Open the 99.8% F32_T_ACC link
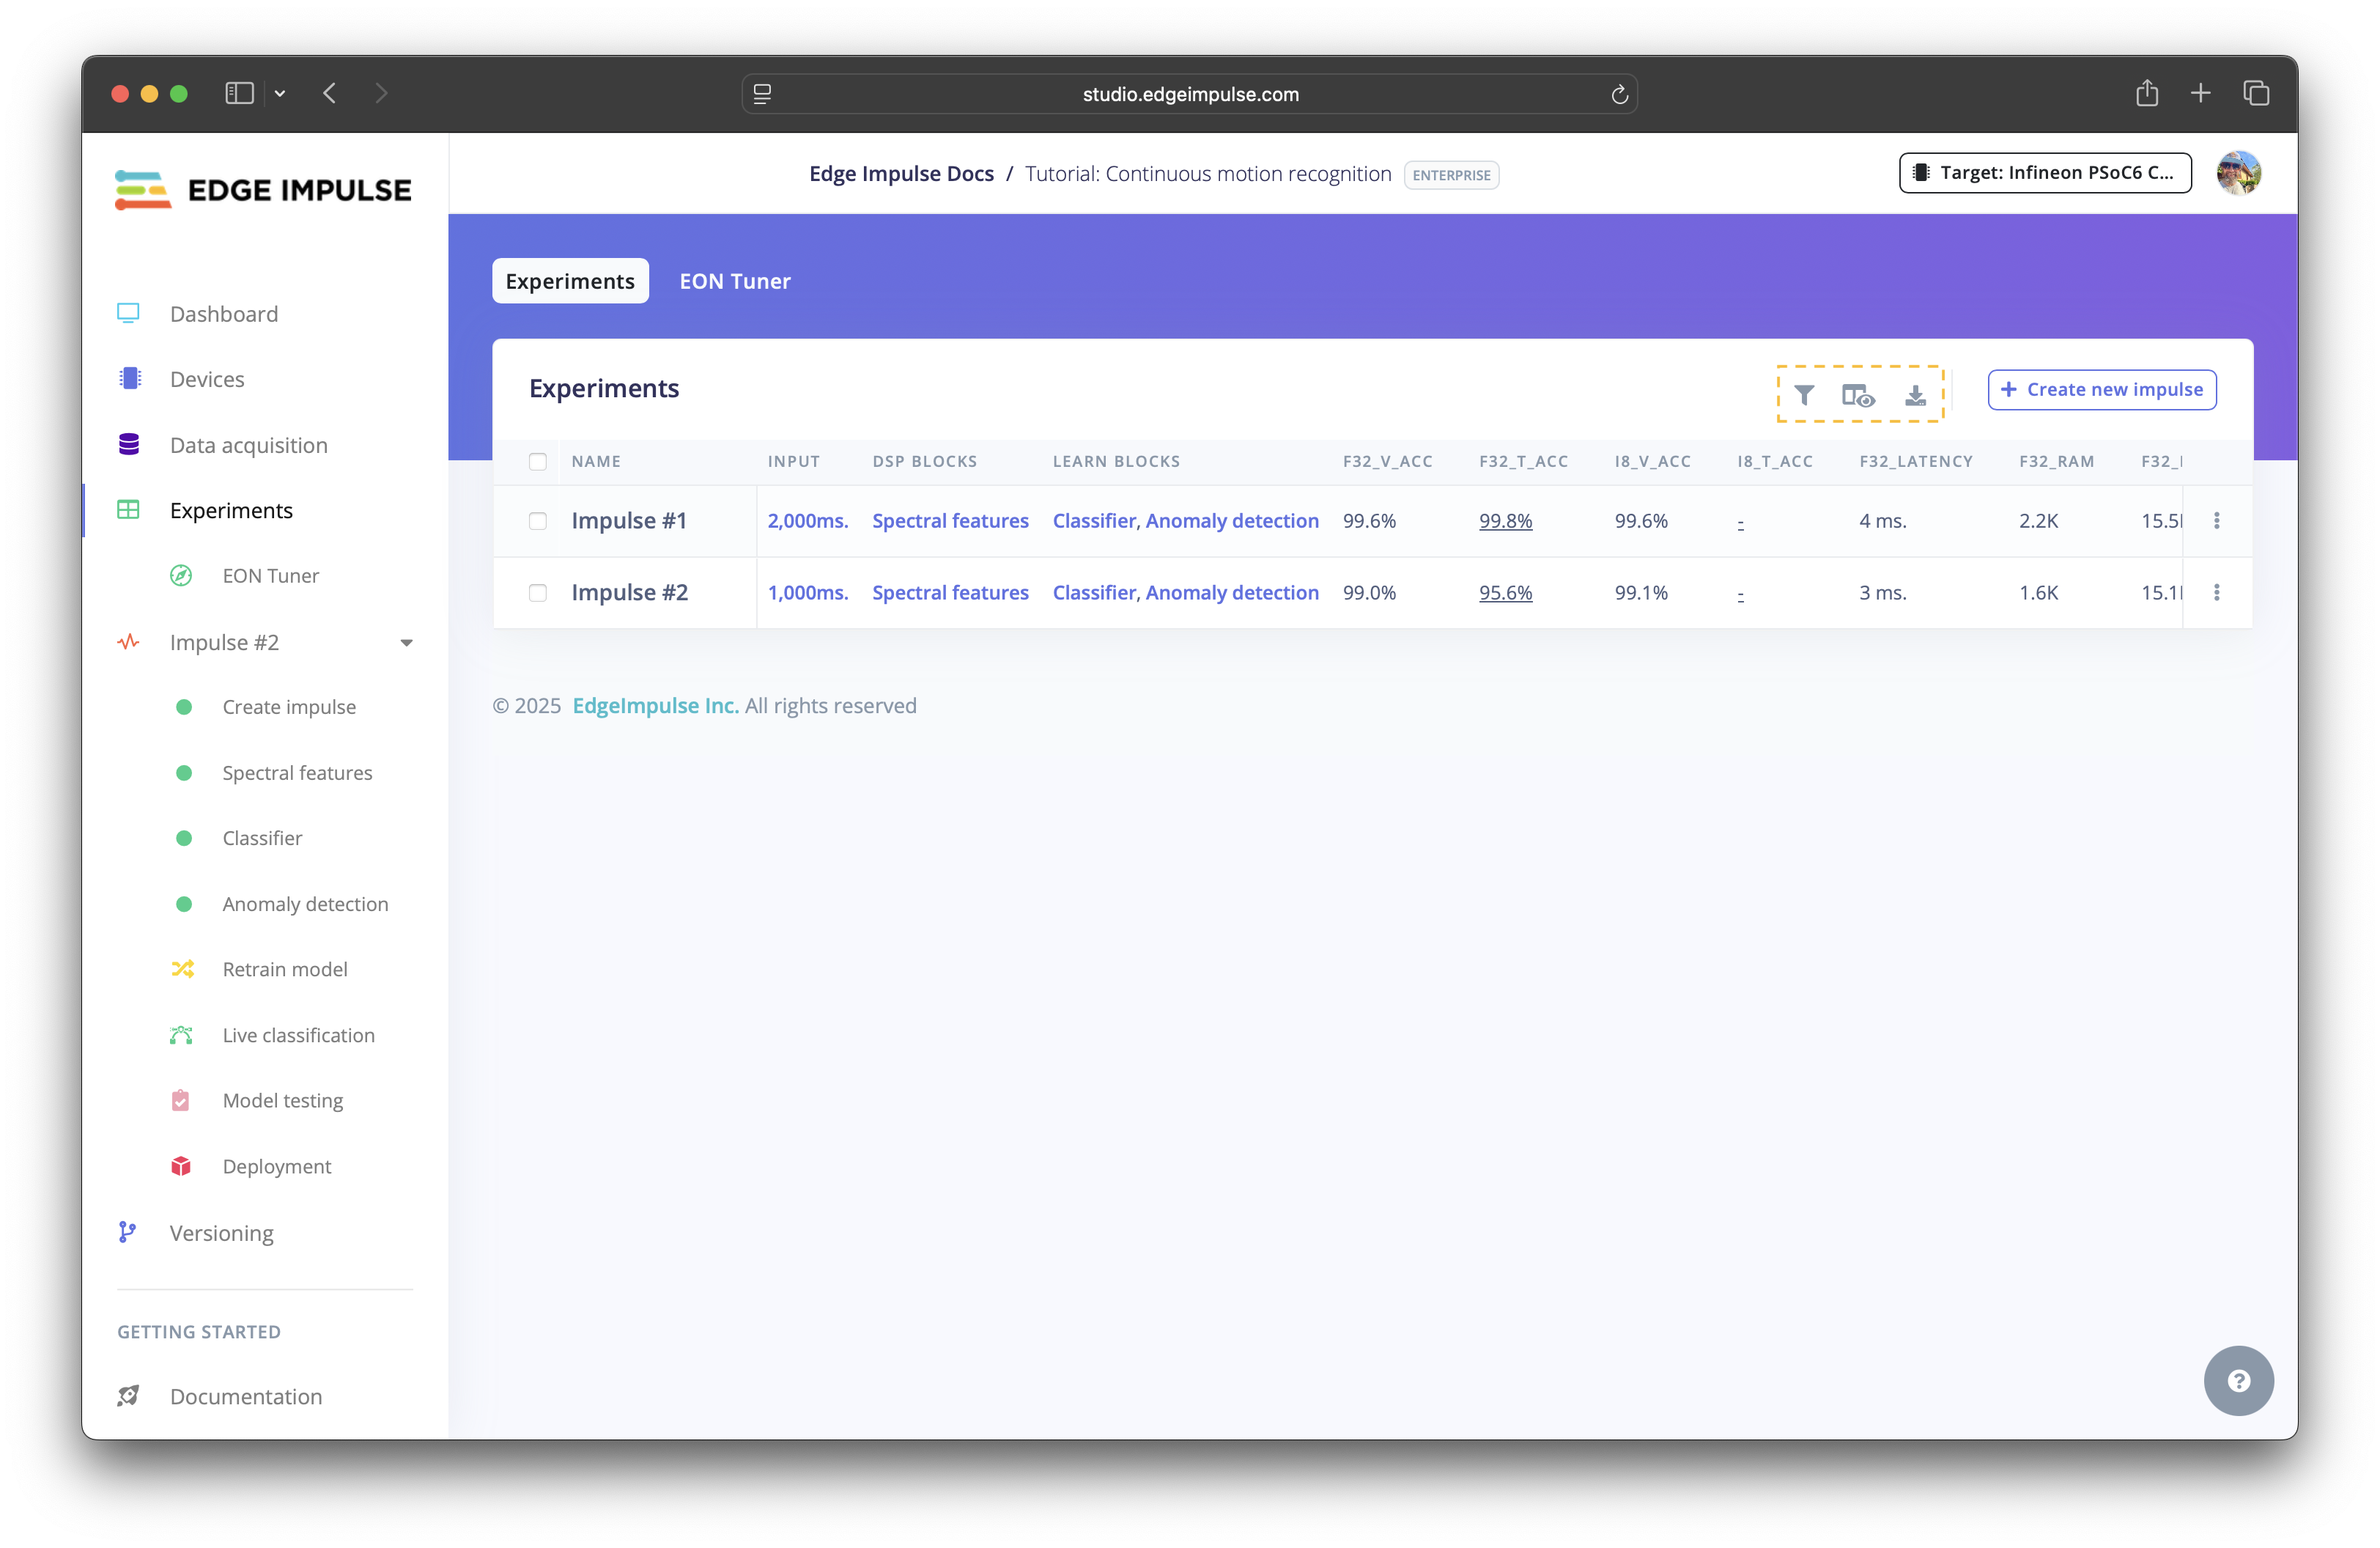The image size is (2380, 1548). tap(1505, 521)
